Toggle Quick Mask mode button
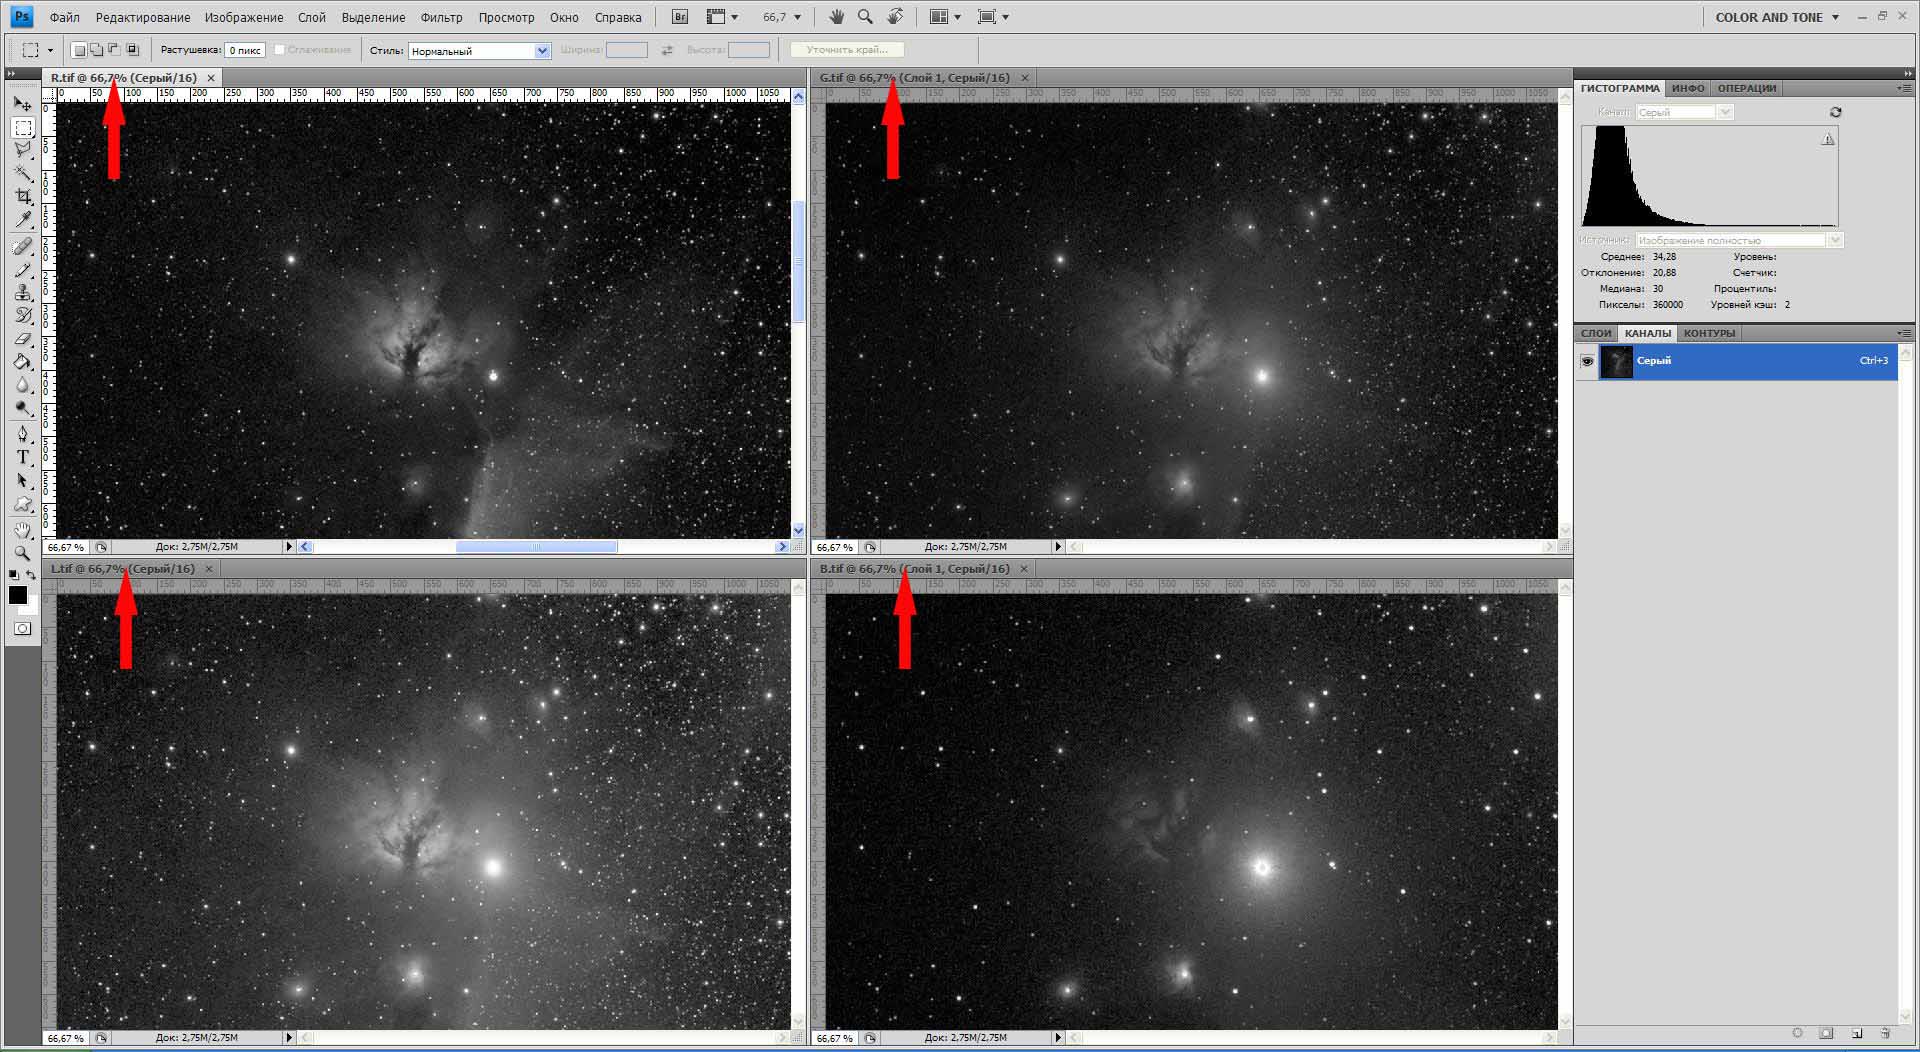The width and height of the screenshot is (1920, 1052). click(22, 629)
